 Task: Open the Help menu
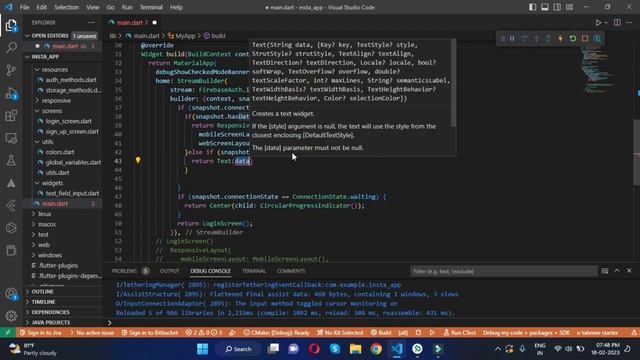[x=176, y=7]
